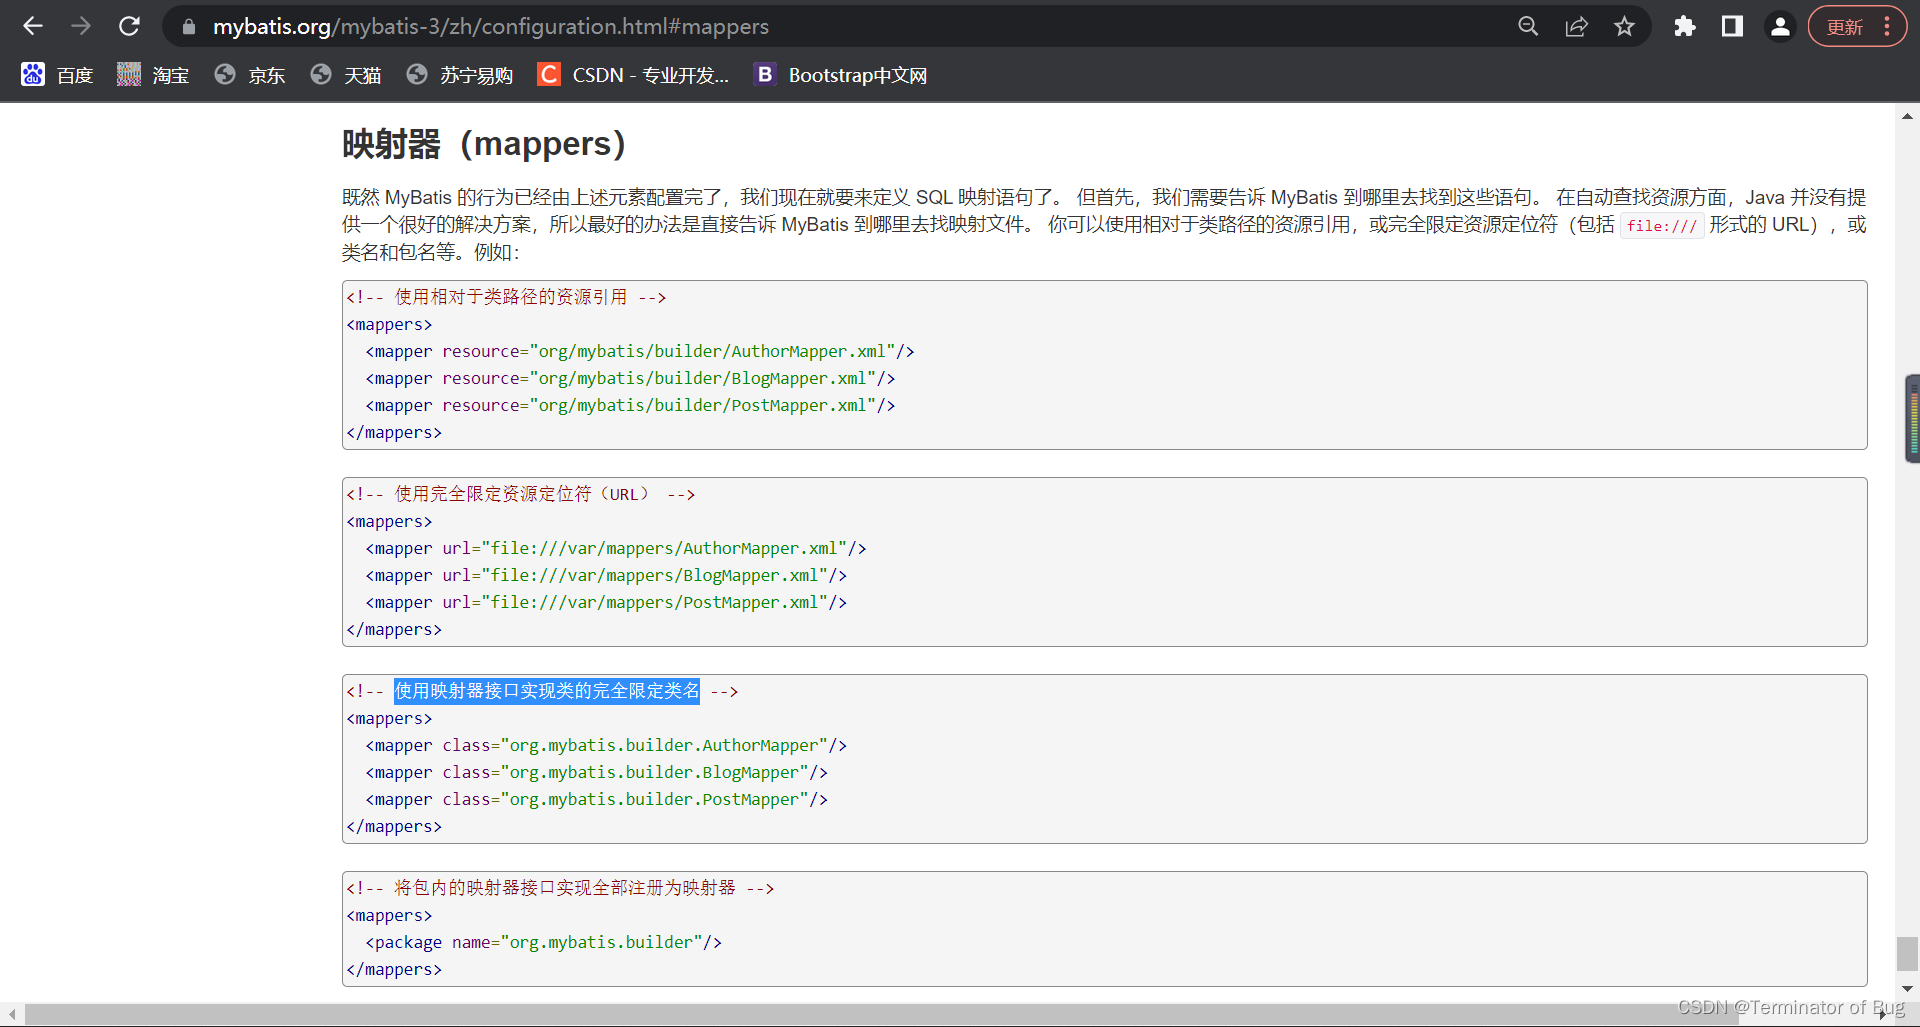The height and width of the screenshot is (1027, 1920).
Task: Click the 淘宝 bookmark favicon
Action: (x=129, y=74)
